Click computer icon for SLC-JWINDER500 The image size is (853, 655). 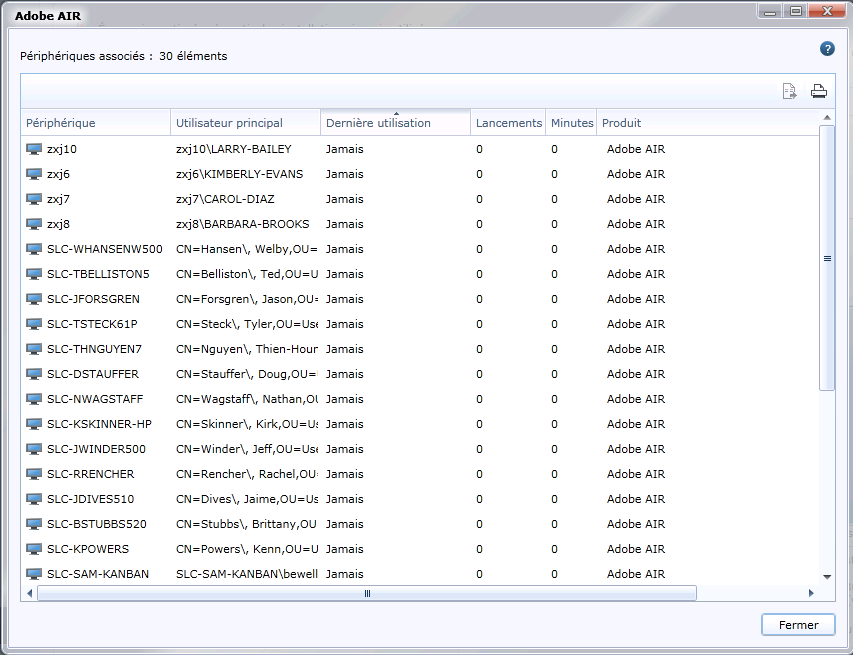tap(34, 449)
